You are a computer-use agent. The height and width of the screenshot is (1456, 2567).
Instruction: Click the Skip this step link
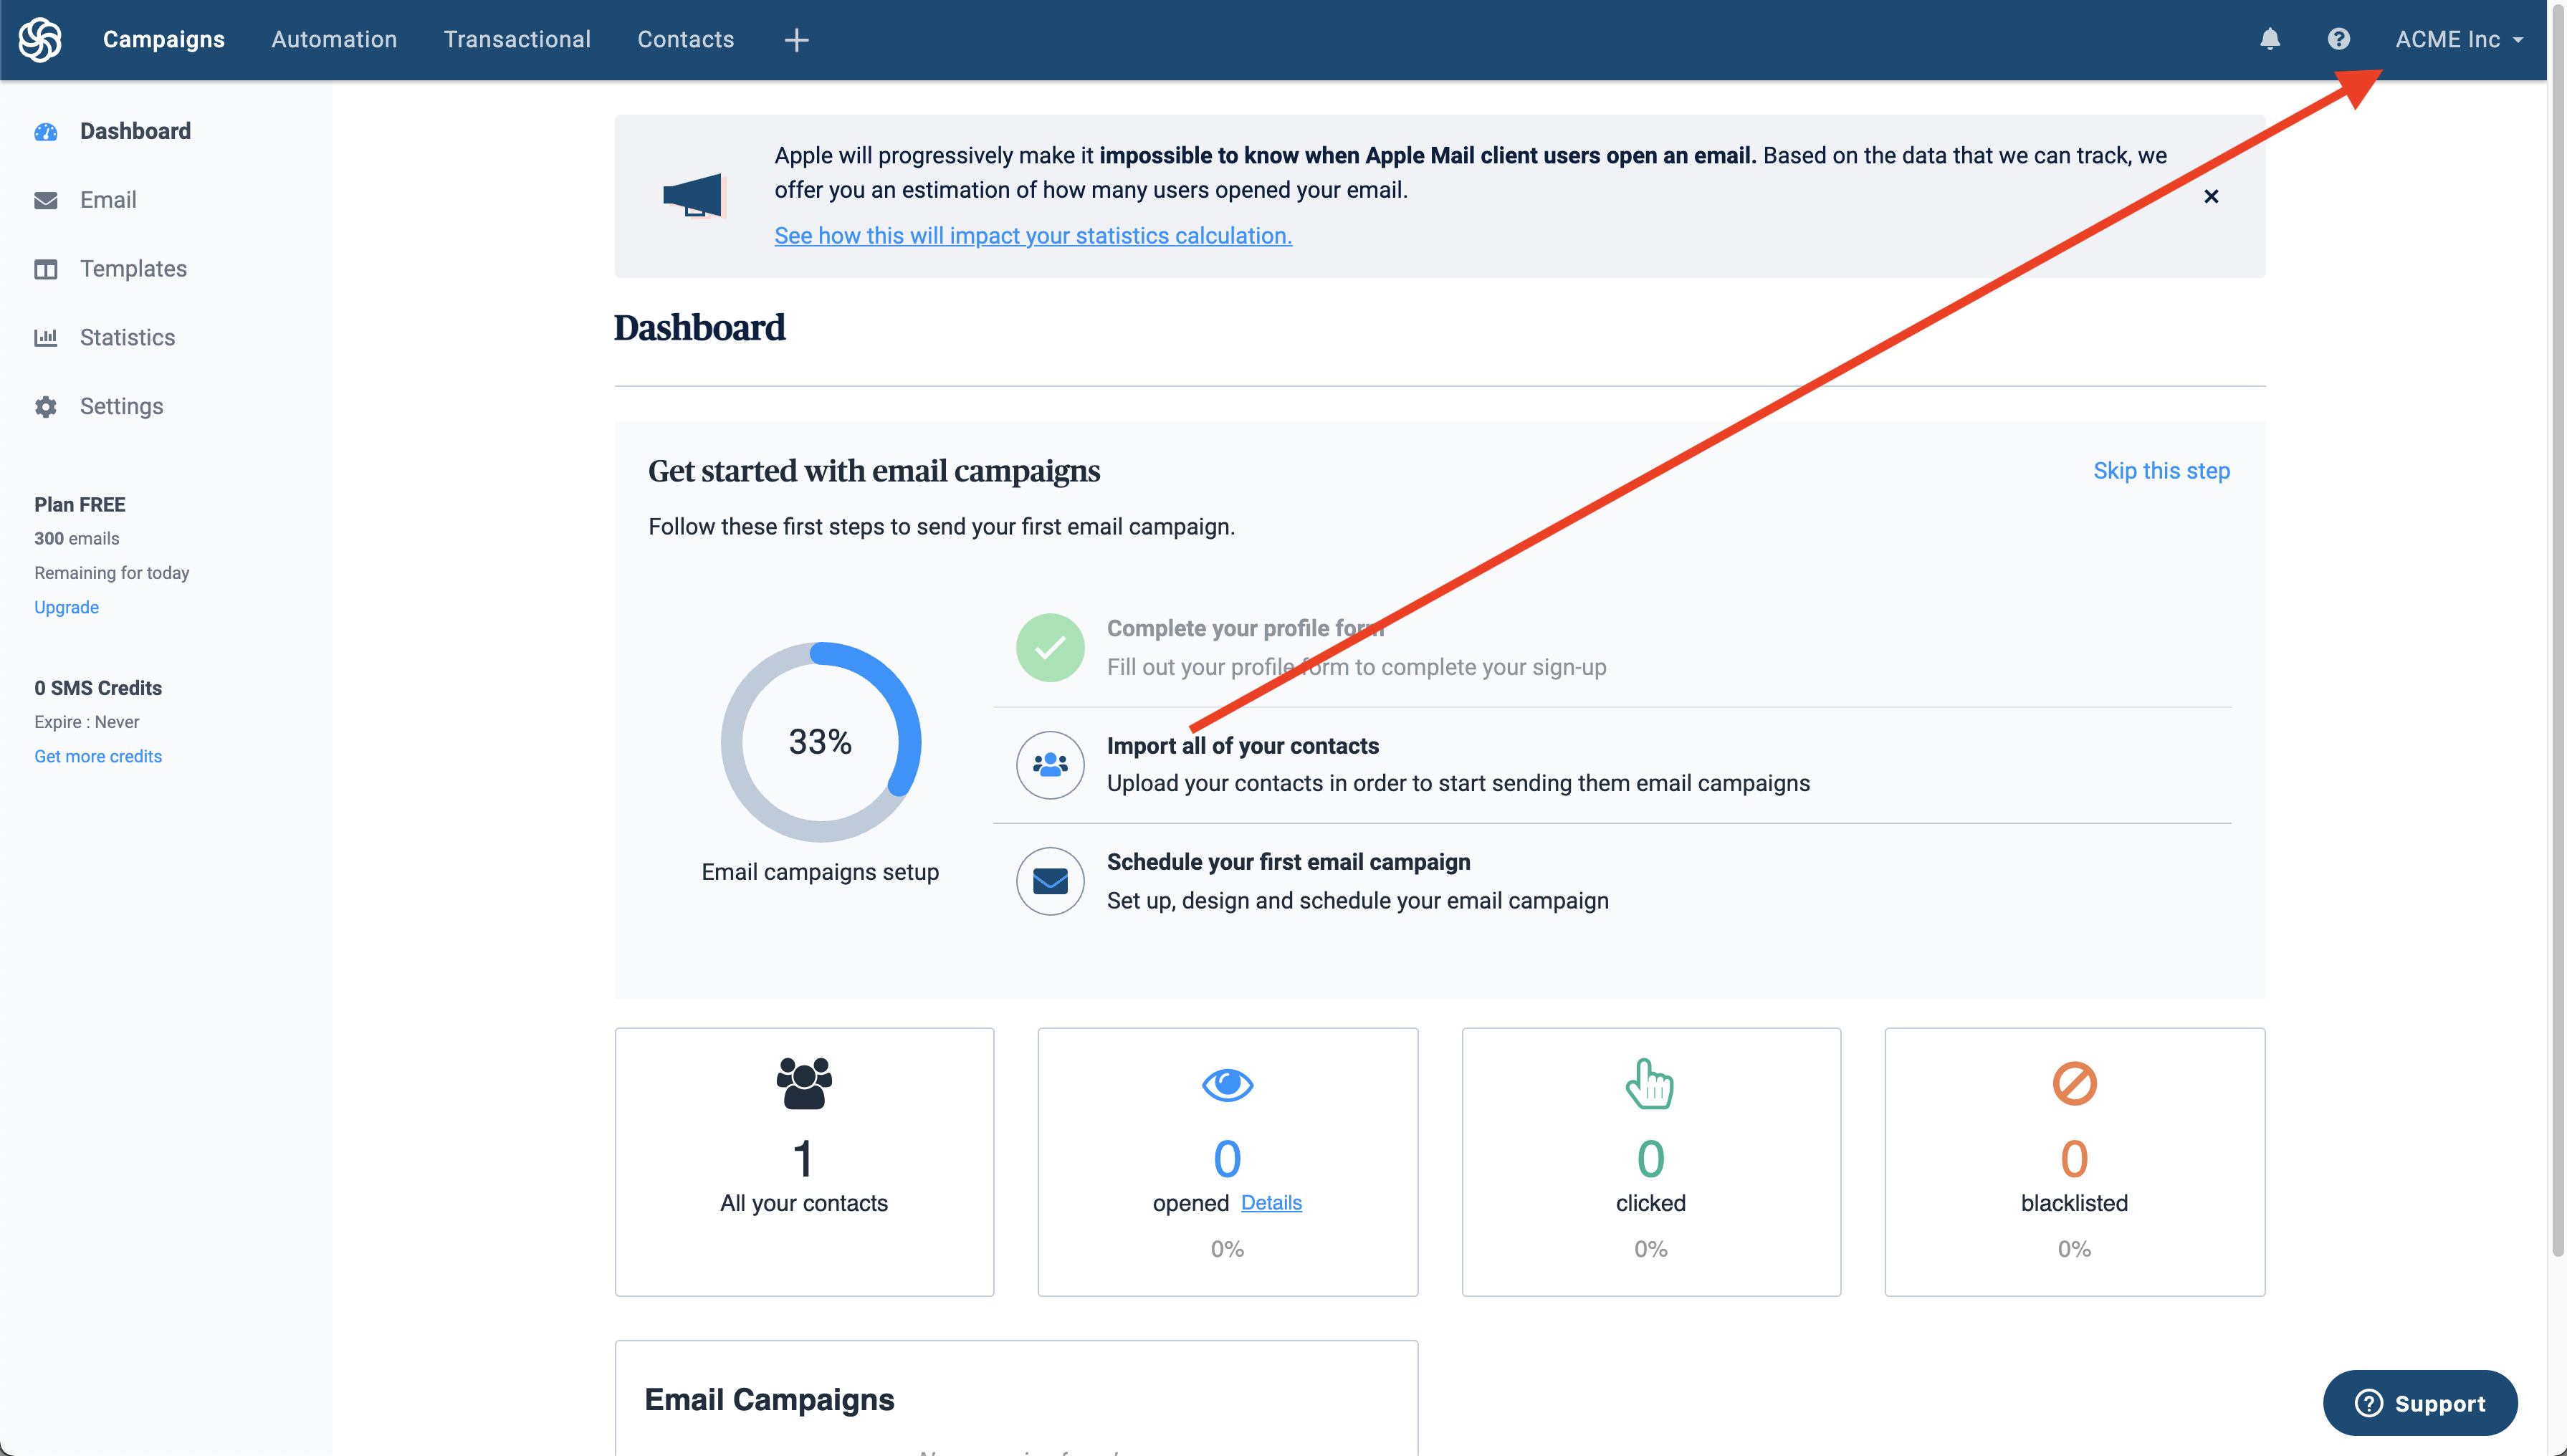click(2161, 471)
